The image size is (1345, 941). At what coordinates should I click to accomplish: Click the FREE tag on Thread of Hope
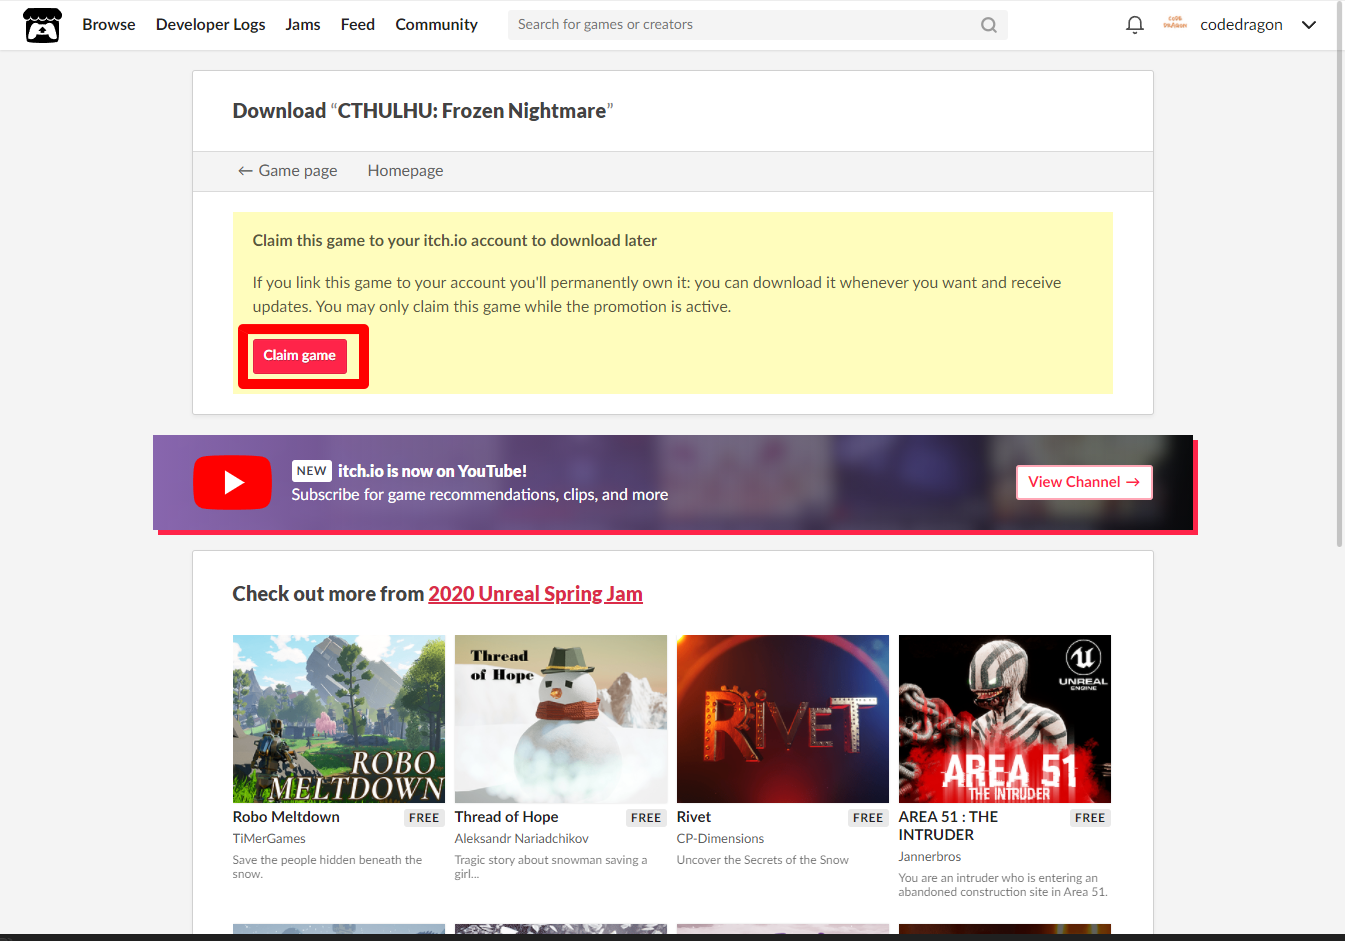click(646, 818)
